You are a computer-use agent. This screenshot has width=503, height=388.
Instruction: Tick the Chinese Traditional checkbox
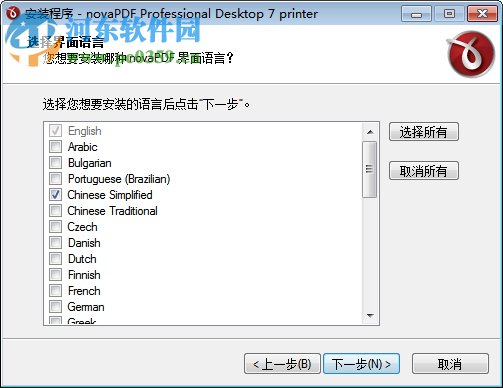point(55,210)
